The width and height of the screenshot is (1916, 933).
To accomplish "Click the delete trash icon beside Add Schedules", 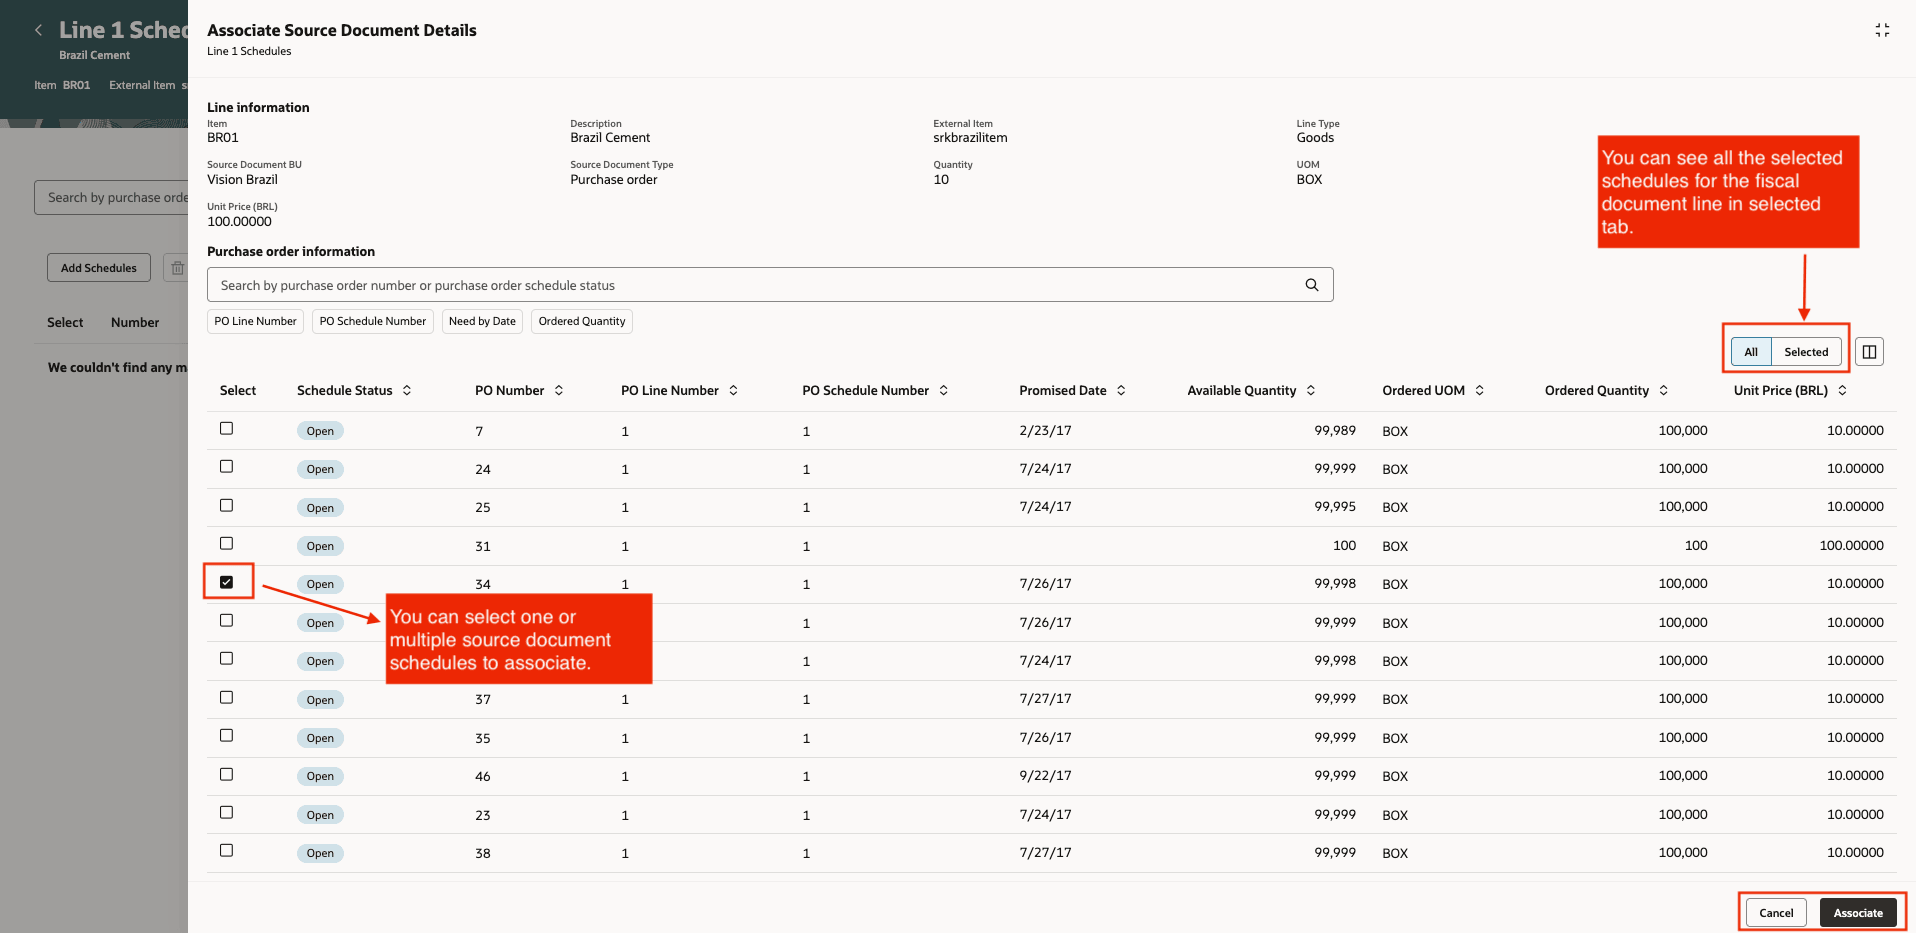I will (177, 268).
